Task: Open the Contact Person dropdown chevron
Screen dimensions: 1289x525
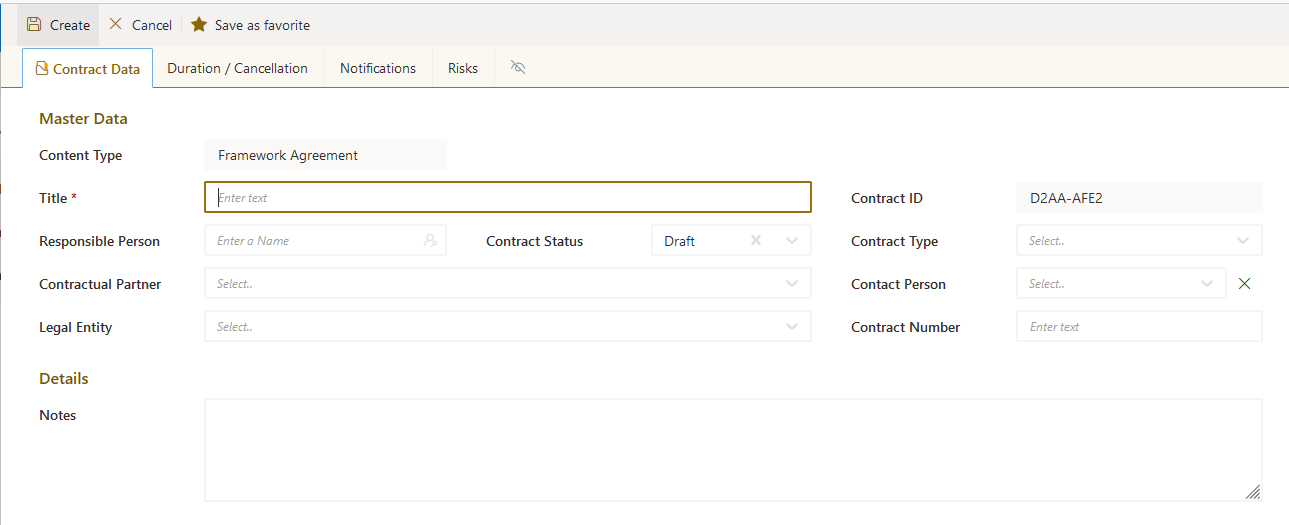Action: 1207,284
